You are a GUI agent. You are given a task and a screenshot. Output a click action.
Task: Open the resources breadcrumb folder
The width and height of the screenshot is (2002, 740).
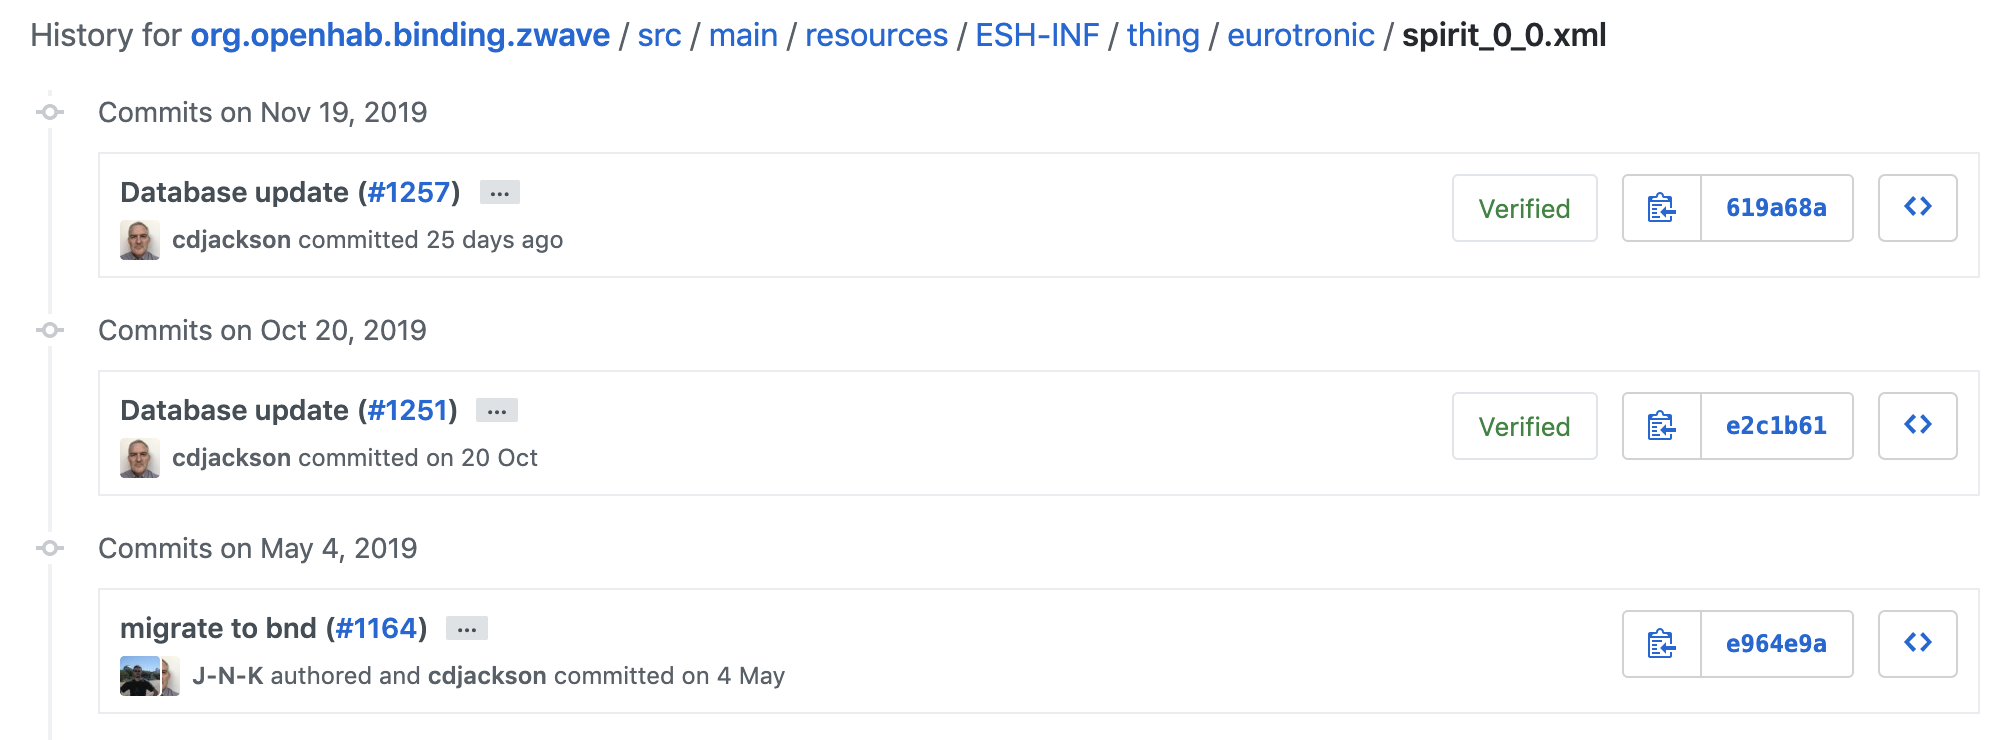click(876, 35)
